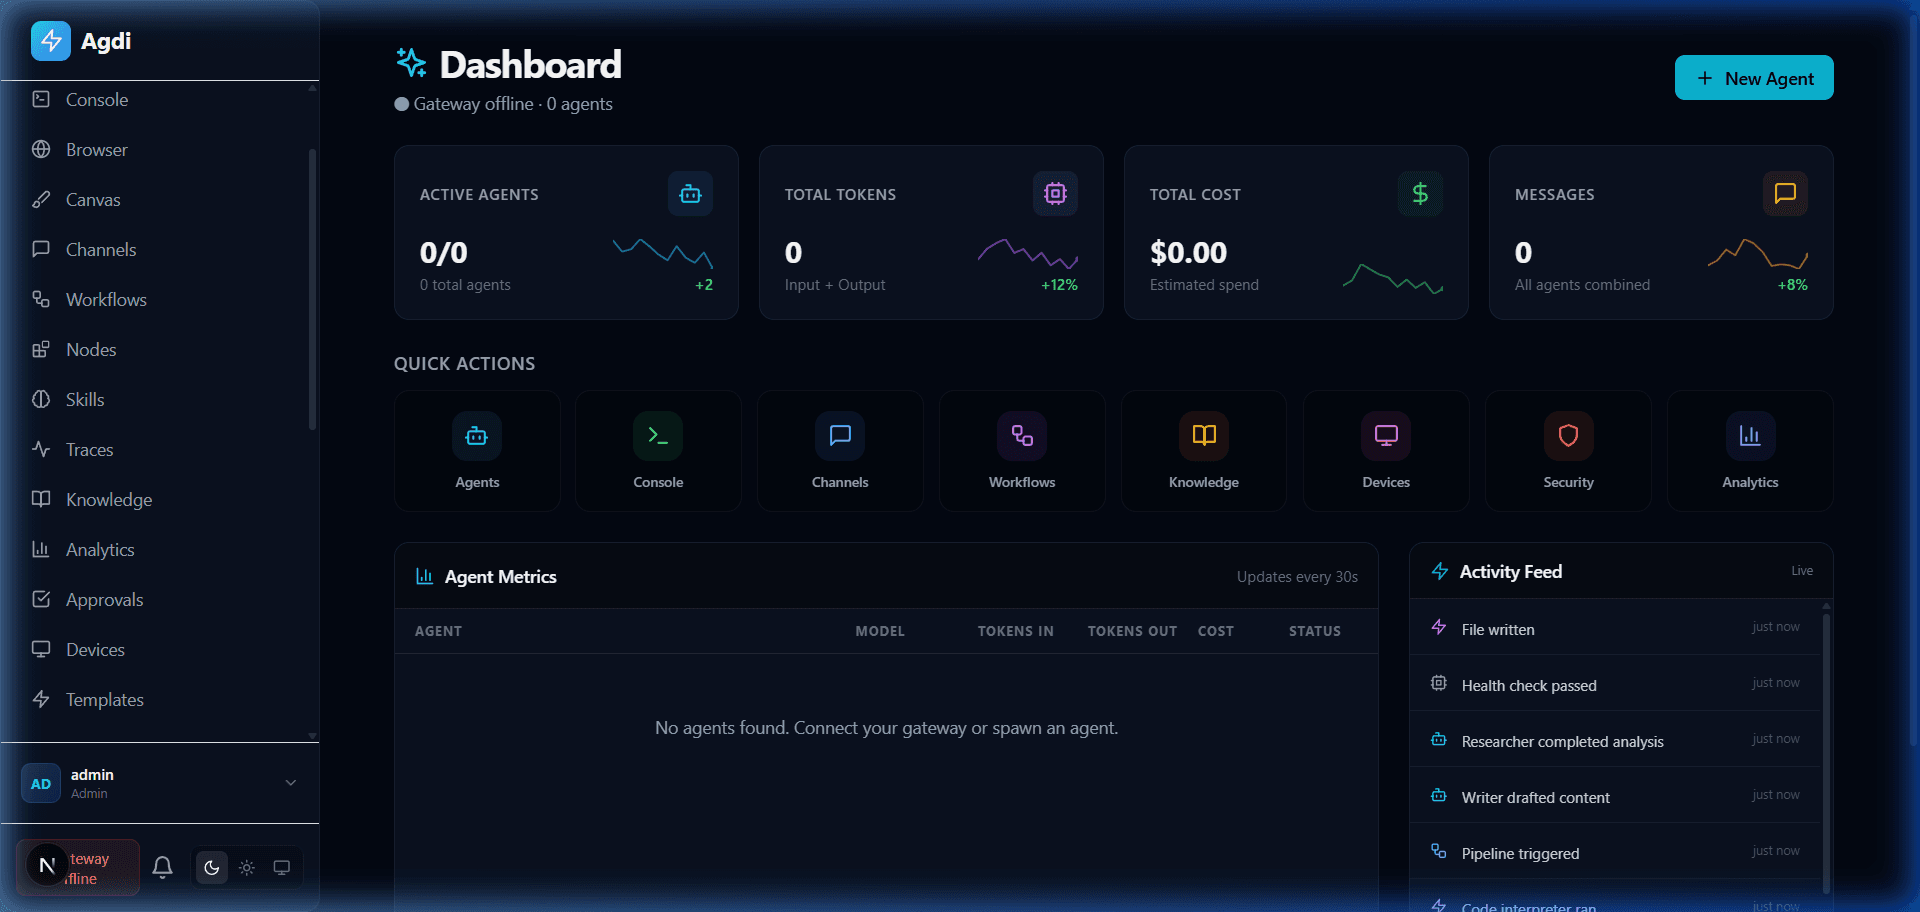Click the New Agent button
Image resolution: width=1920 pixels, height=912 pixels.
(x=1753, y=77)
